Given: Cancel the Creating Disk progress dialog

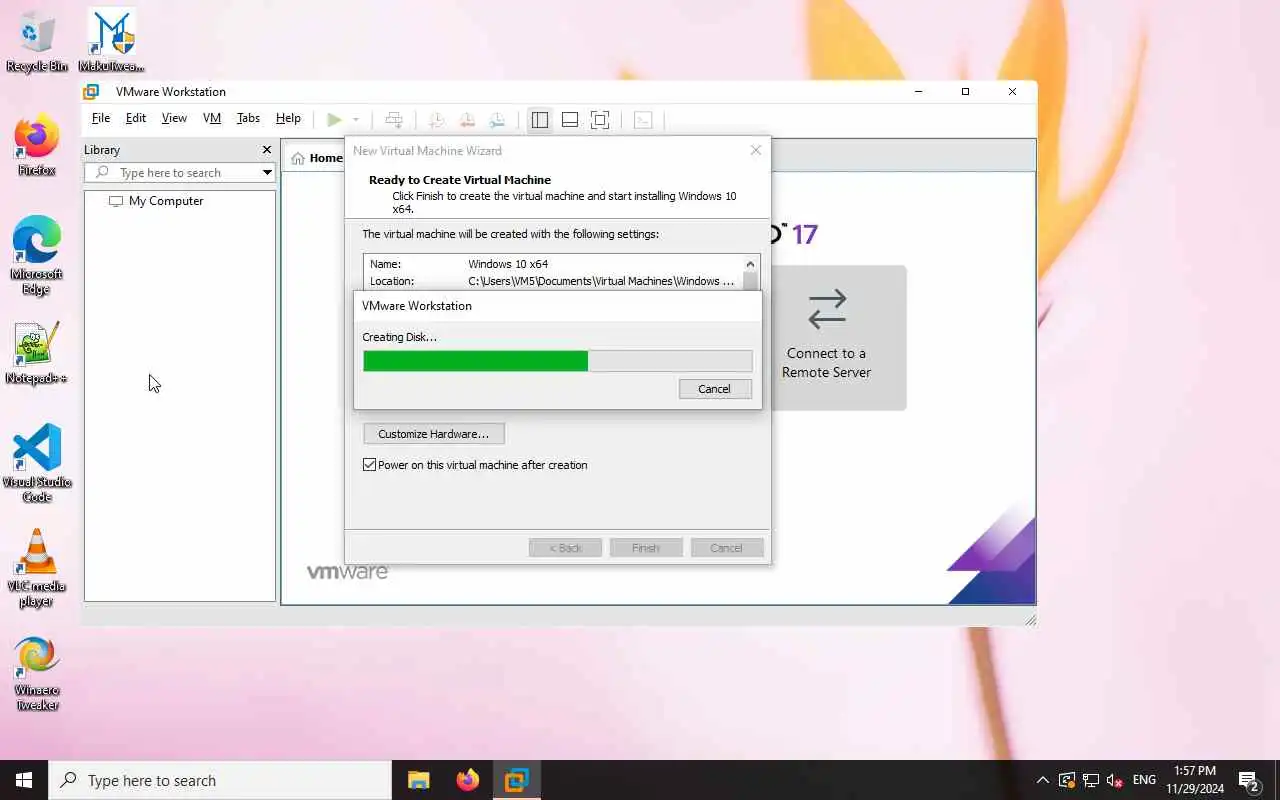Looking at the screenshot, I should click(x=715, y=389).
